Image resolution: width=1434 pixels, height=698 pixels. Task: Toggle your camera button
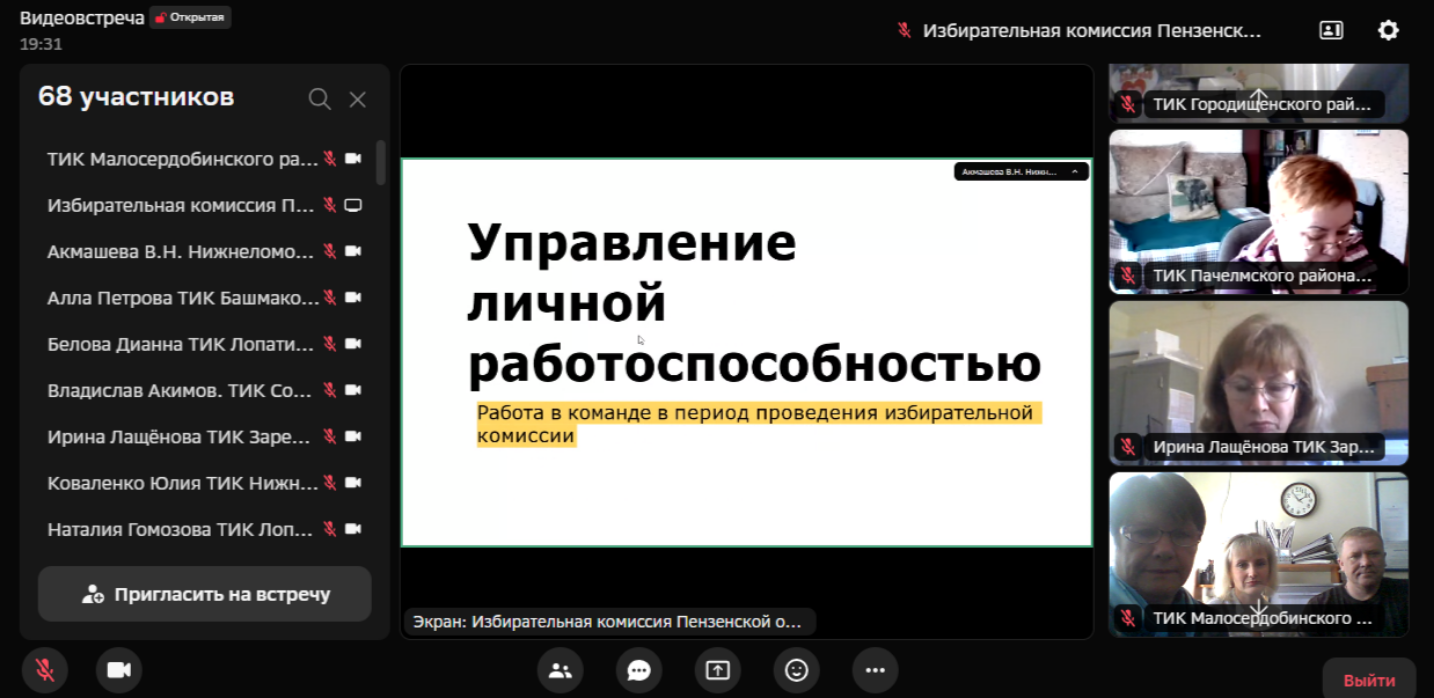(119, 670)
